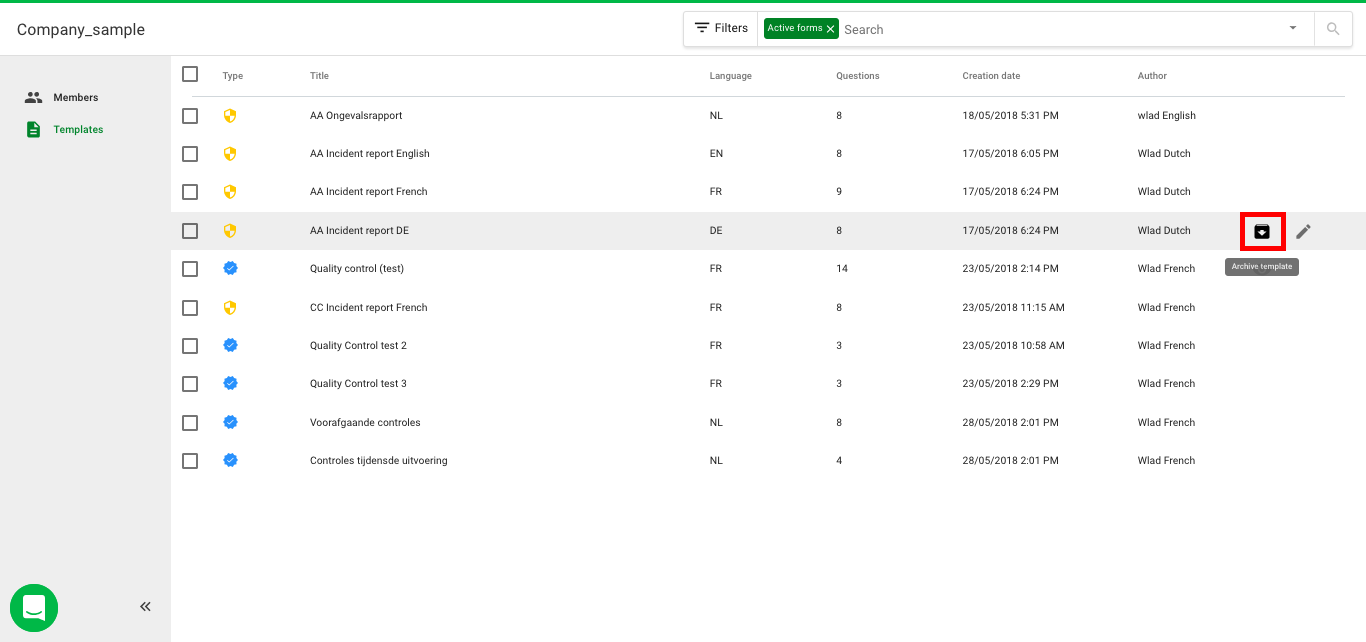Tick checkbox for AA Incident report English
Viewport: 1366px width, 642px height.
pos(190,154)
